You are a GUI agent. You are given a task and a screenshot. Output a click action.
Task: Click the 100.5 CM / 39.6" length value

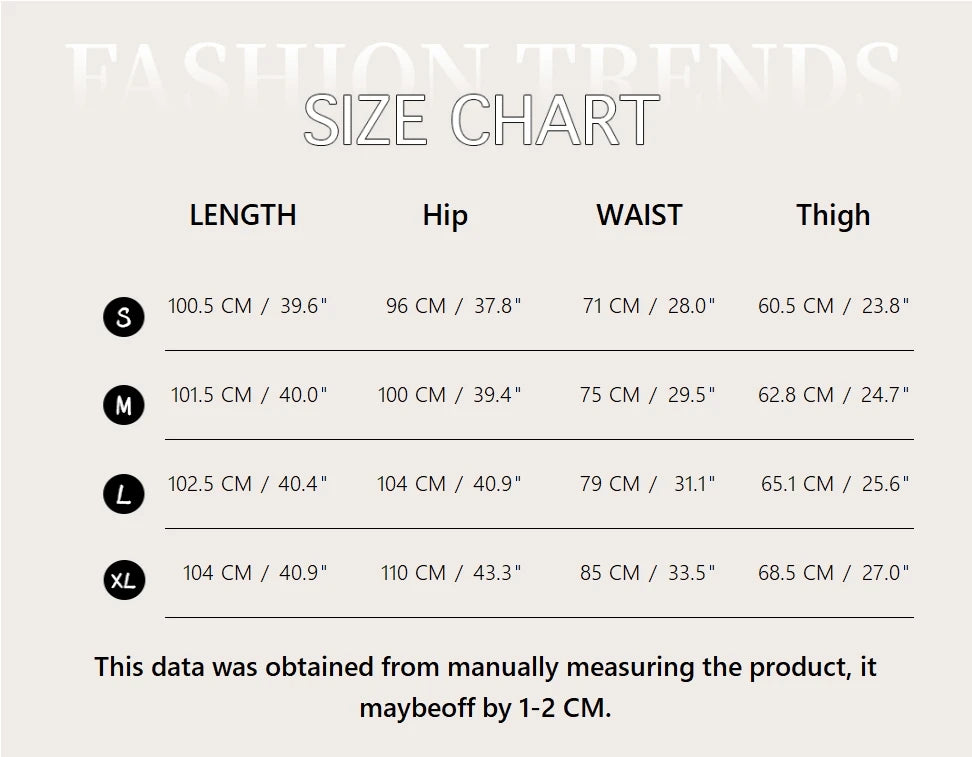248,306
